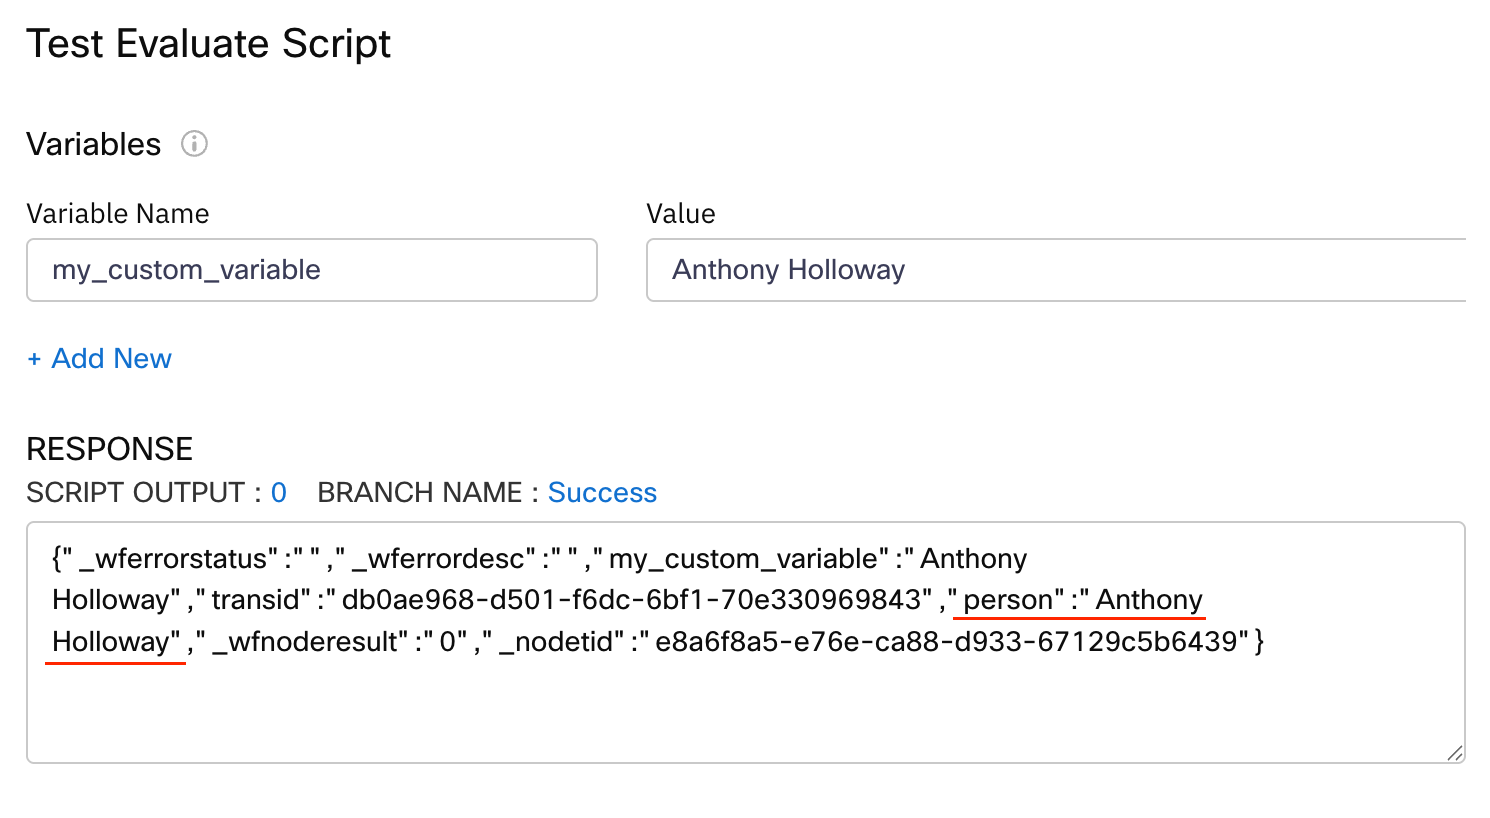Click the Value field containing Anthony Holloway

1055,270
